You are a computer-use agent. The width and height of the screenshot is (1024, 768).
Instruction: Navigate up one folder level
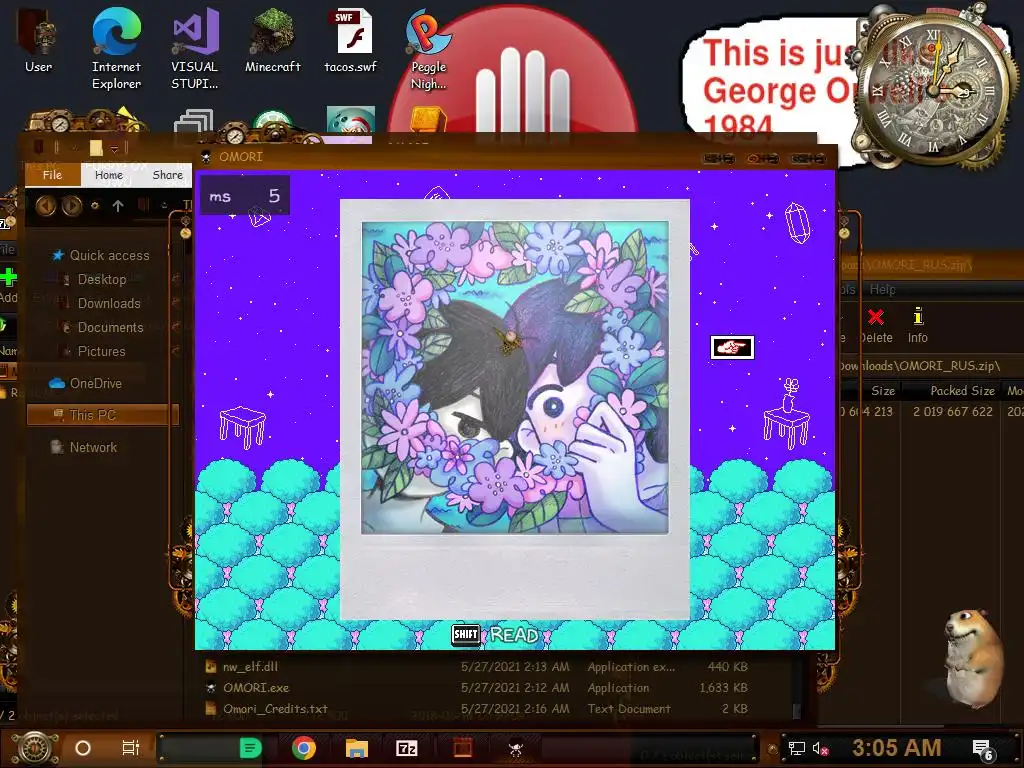click(118, 206)
